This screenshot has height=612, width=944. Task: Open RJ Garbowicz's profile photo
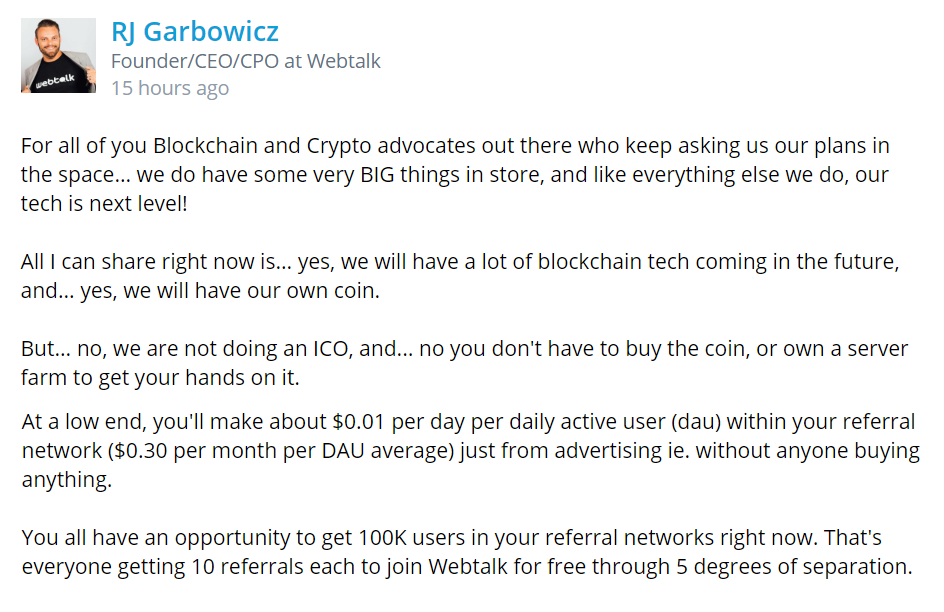click(x=58, y=55)
